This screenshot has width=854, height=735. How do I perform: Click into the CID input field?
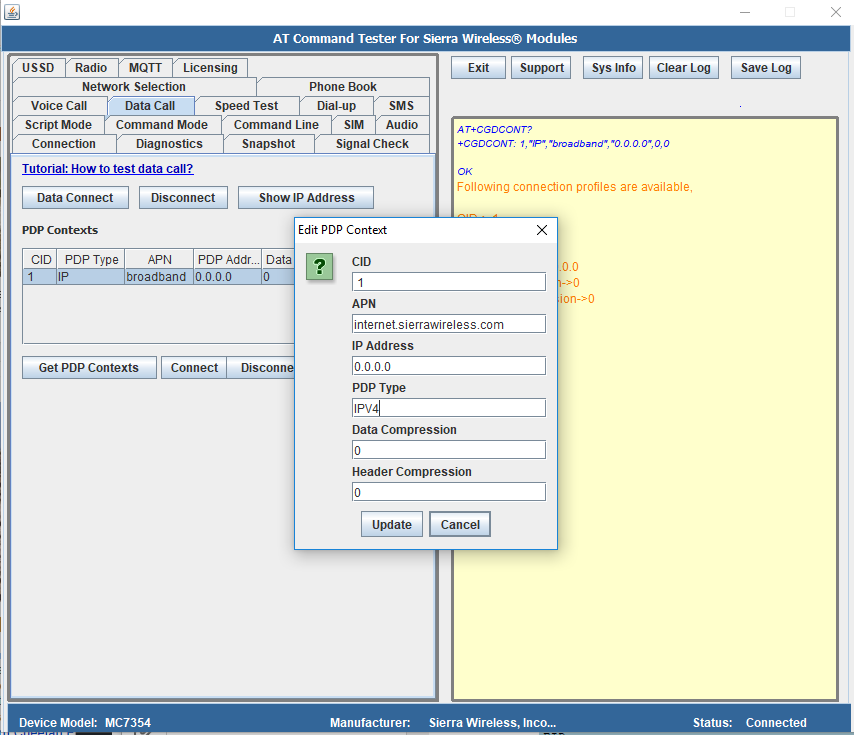pos(449,282)
